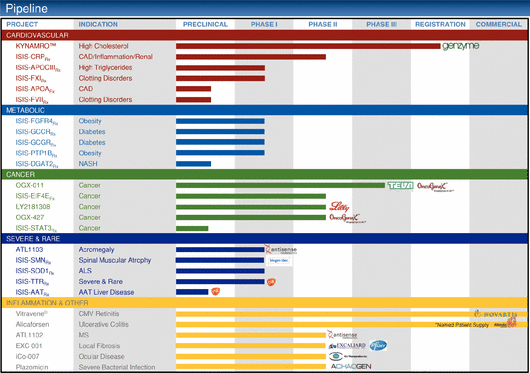The width and height of the screenshot is (530, 373).
Task: Select the INDICATION column header
Action: [98, 24]
